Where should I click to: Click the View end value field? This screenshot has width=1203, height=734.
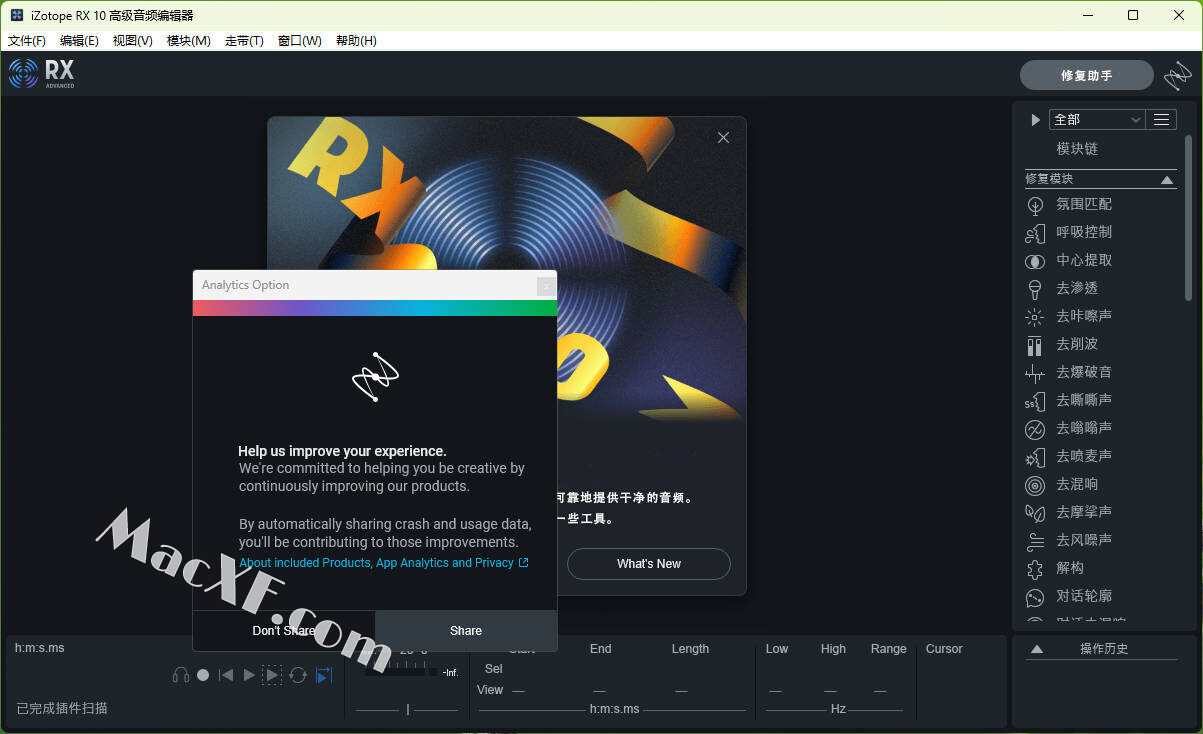[599, 690]
